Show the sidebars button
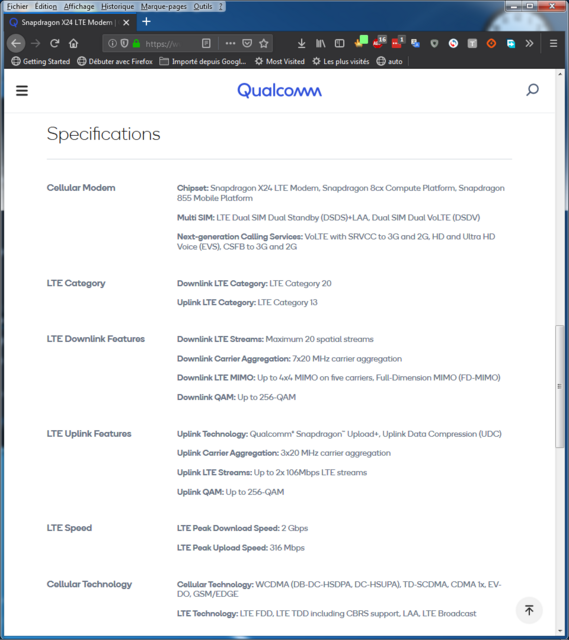Image resolution: width=569 pixels, height=640 pixels. (339, 43)
